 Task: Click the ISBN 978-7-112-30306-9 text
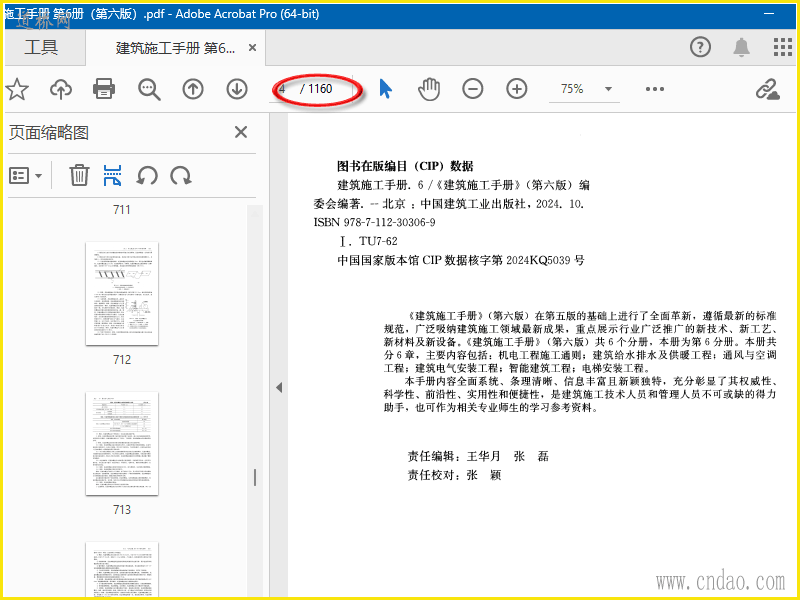374,222
